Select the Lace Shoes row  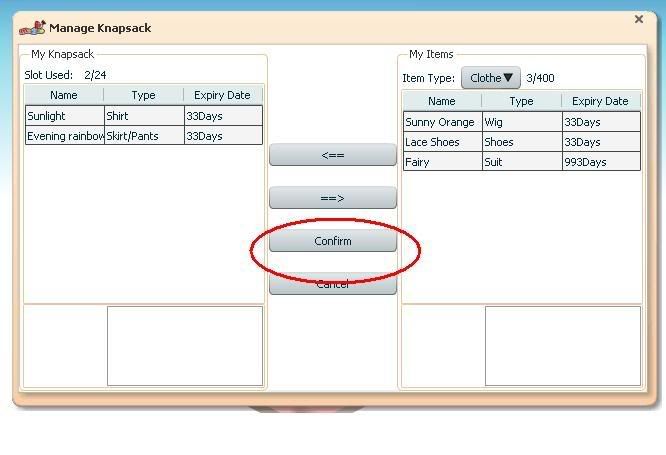tap(521, 142)
